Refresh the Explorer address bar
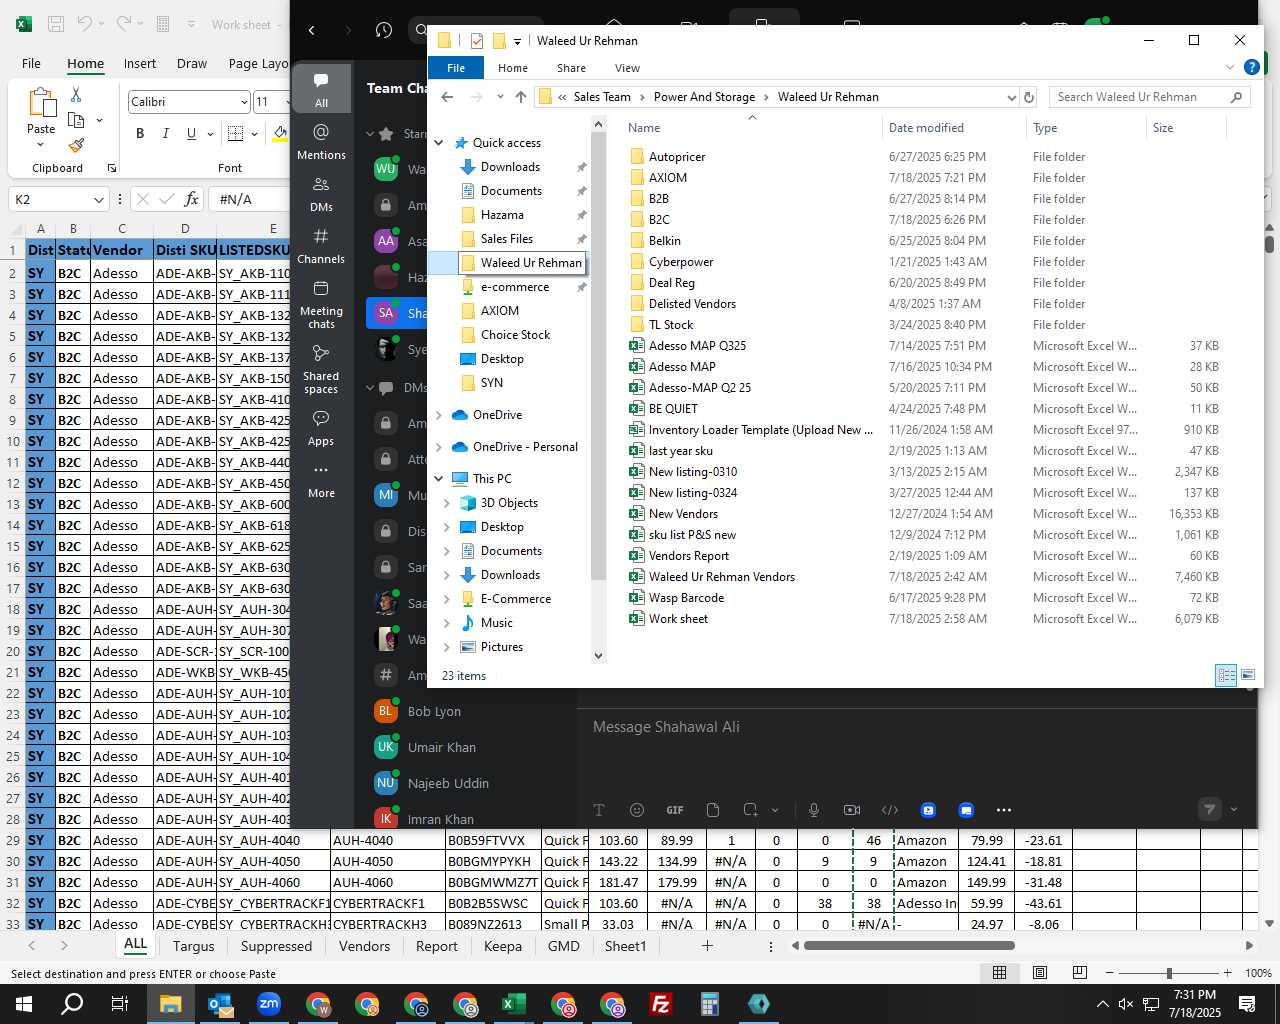 (1029, 97)
